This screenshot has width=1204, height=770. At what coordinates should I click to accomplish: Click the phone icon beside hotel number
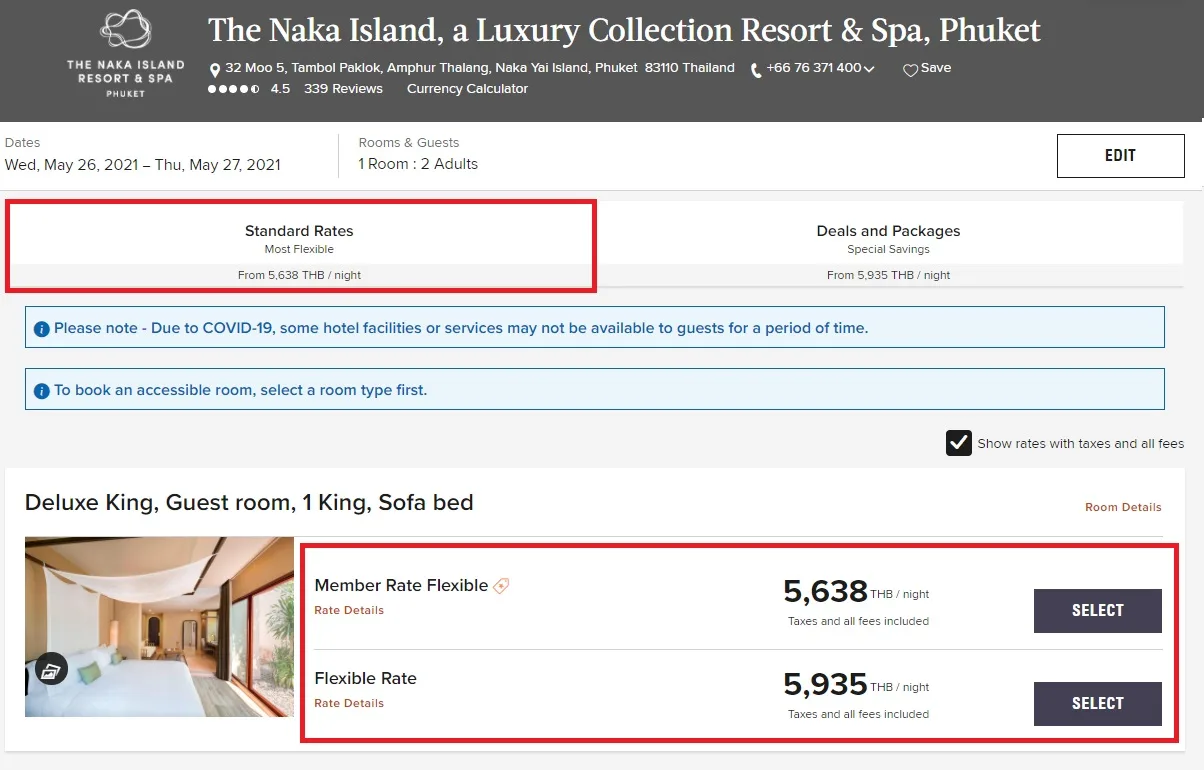pos(756,70)
